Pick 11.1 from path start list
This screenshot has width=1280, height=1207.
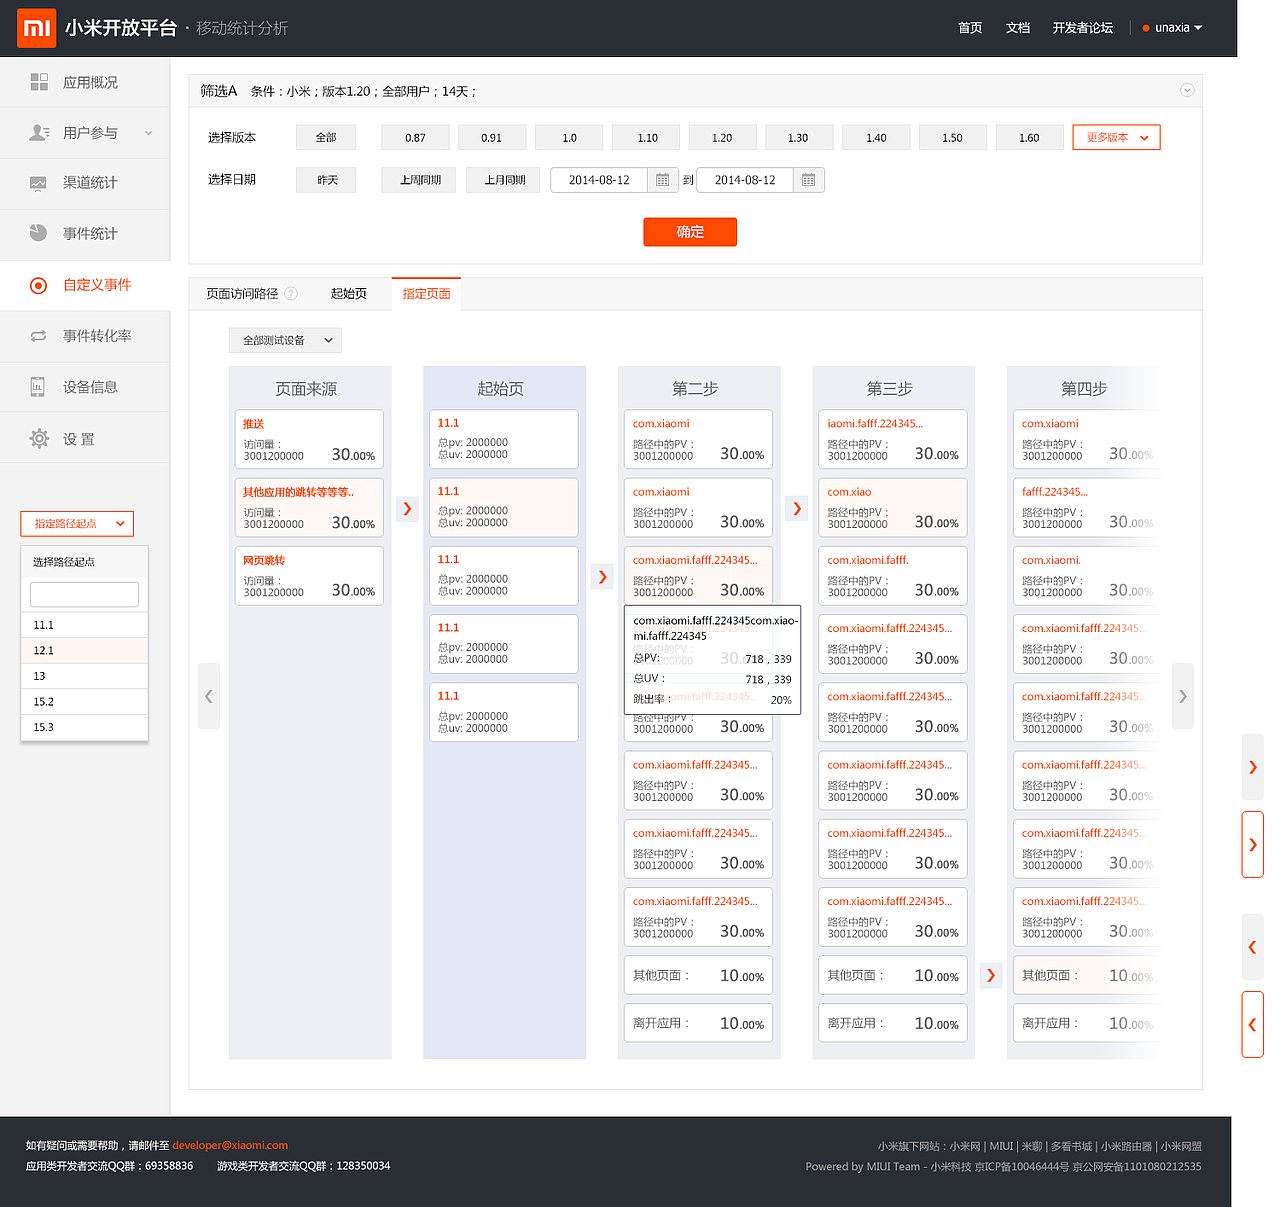coord(84,625)
